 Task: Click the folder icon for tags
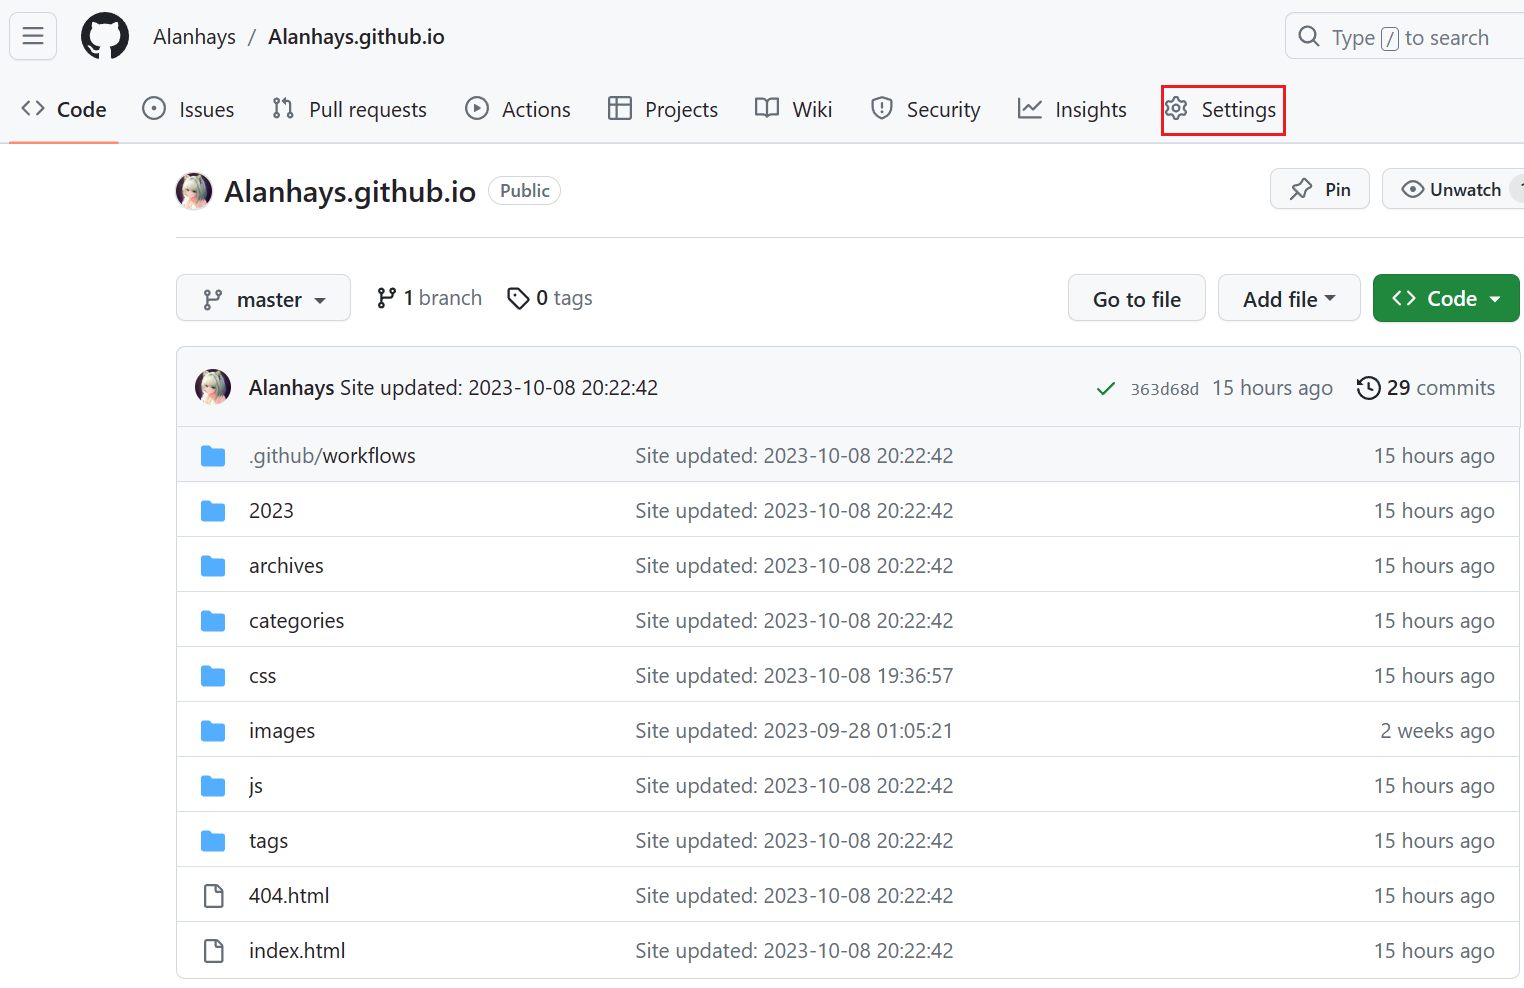[x=213, y=841]
